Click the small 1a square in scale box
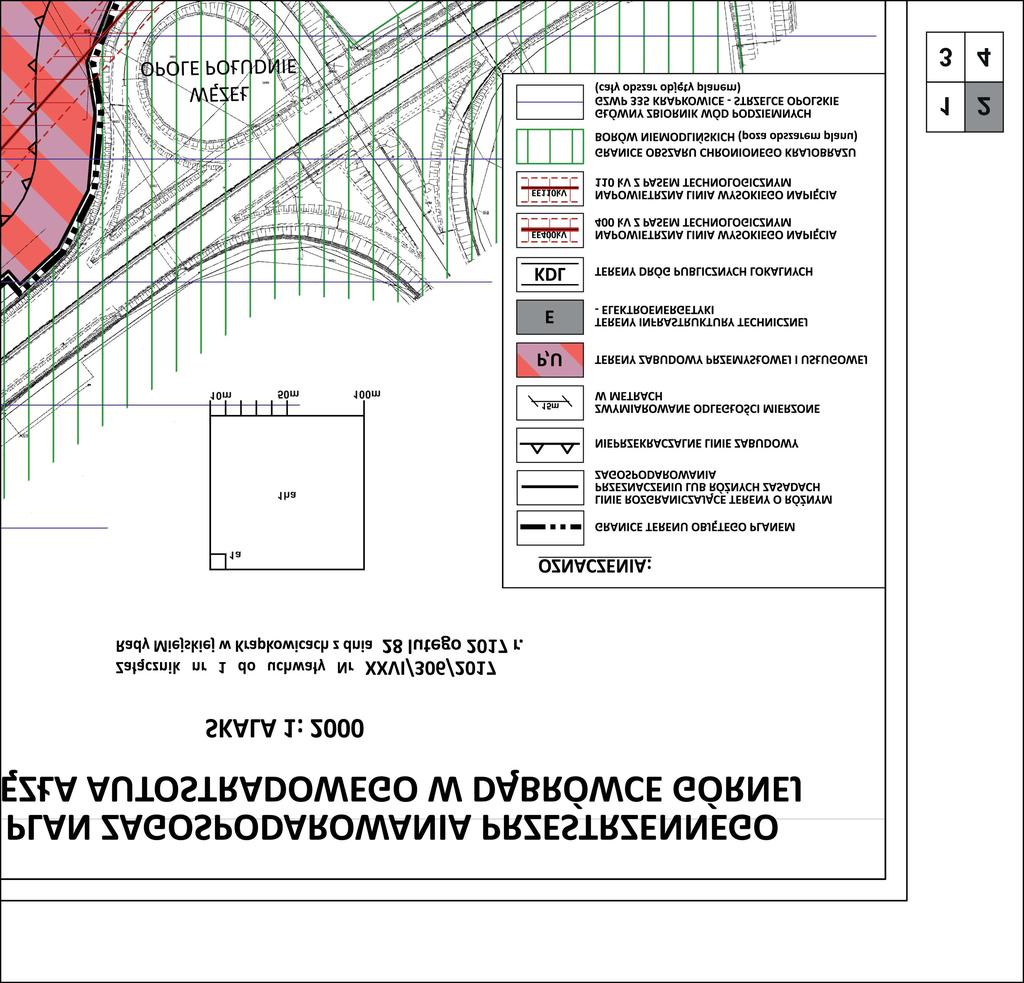This screenshot has height=983, width=1024. point(217,561)
